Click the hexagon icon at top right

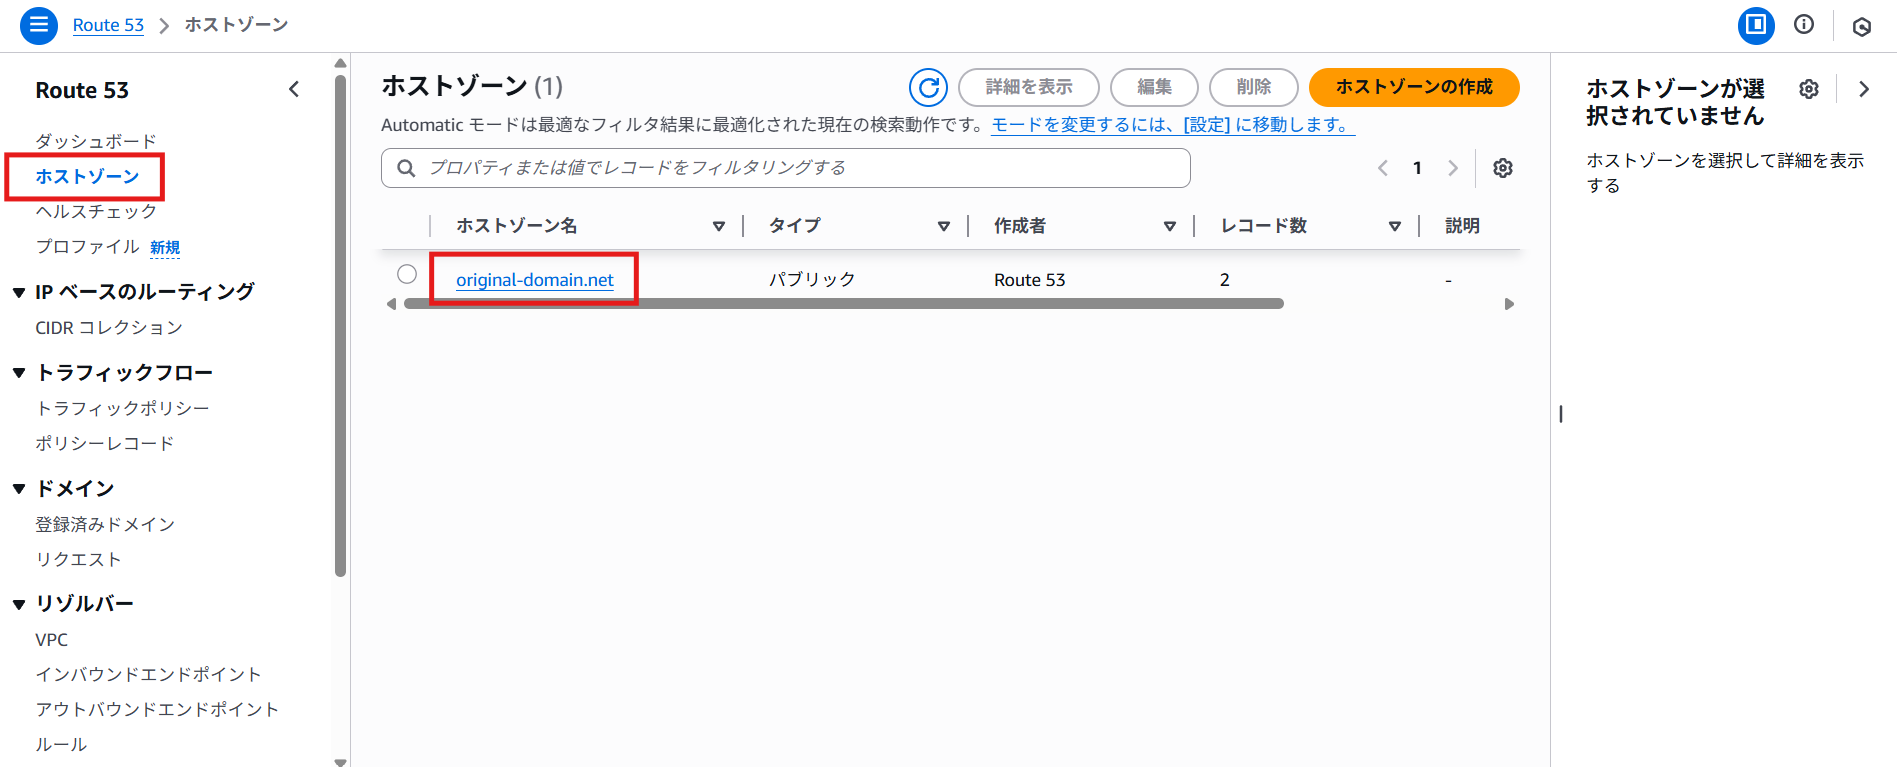[x=1862, y=26]
